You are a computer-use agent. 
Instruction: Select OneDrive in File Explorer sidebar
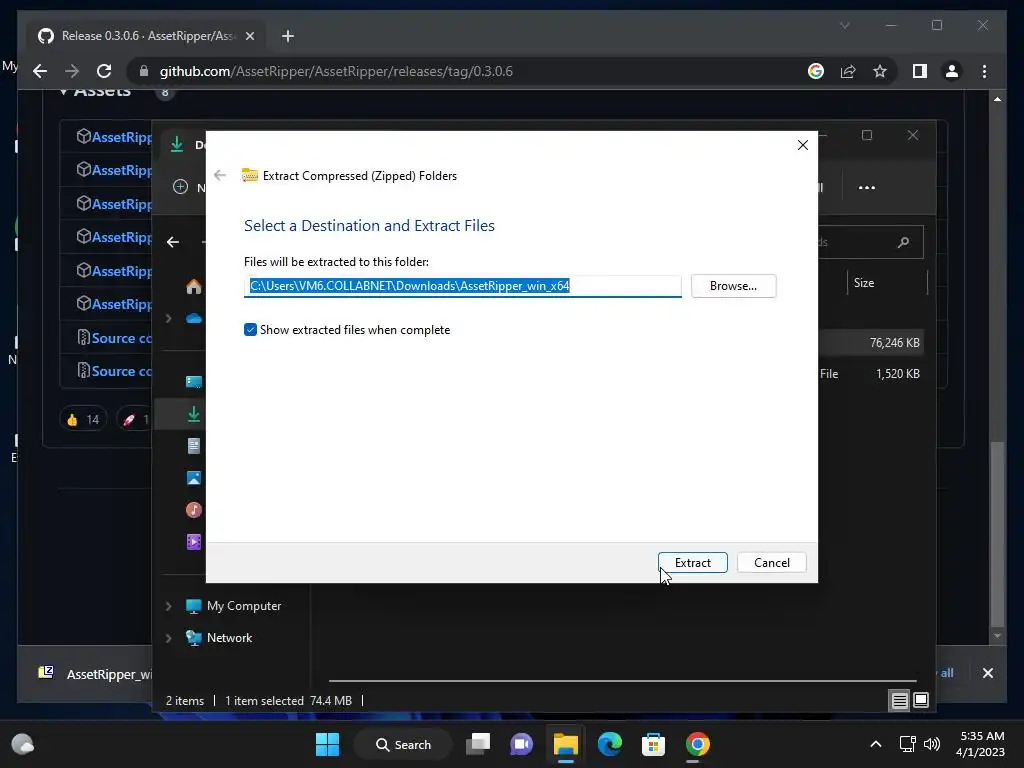tap(194, 318)
